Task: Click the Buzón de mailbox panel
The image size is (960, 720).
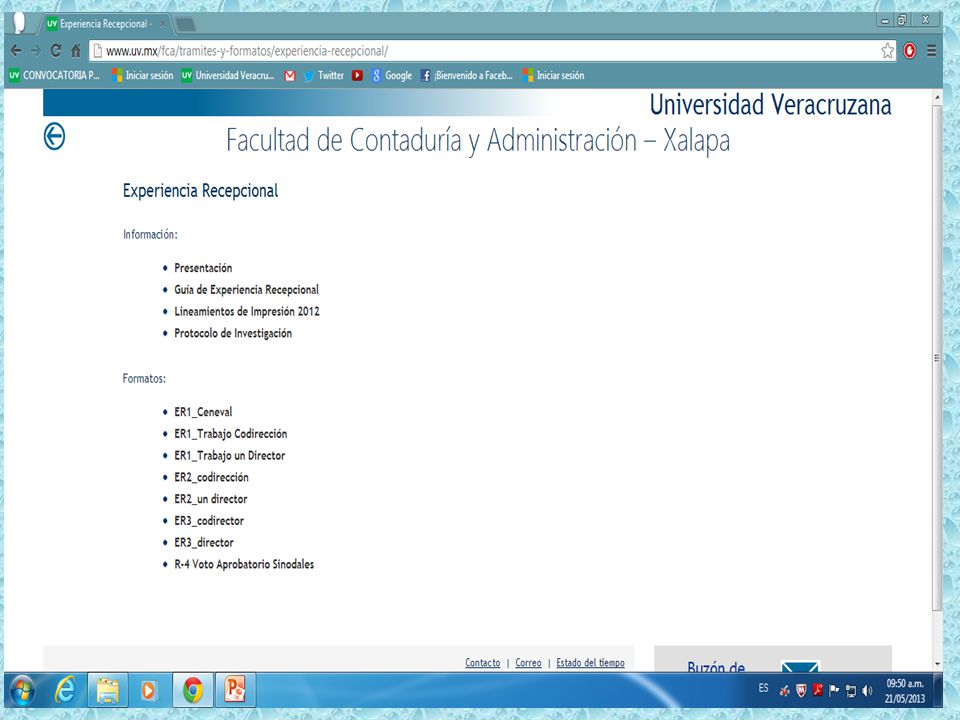Action: 773,658
